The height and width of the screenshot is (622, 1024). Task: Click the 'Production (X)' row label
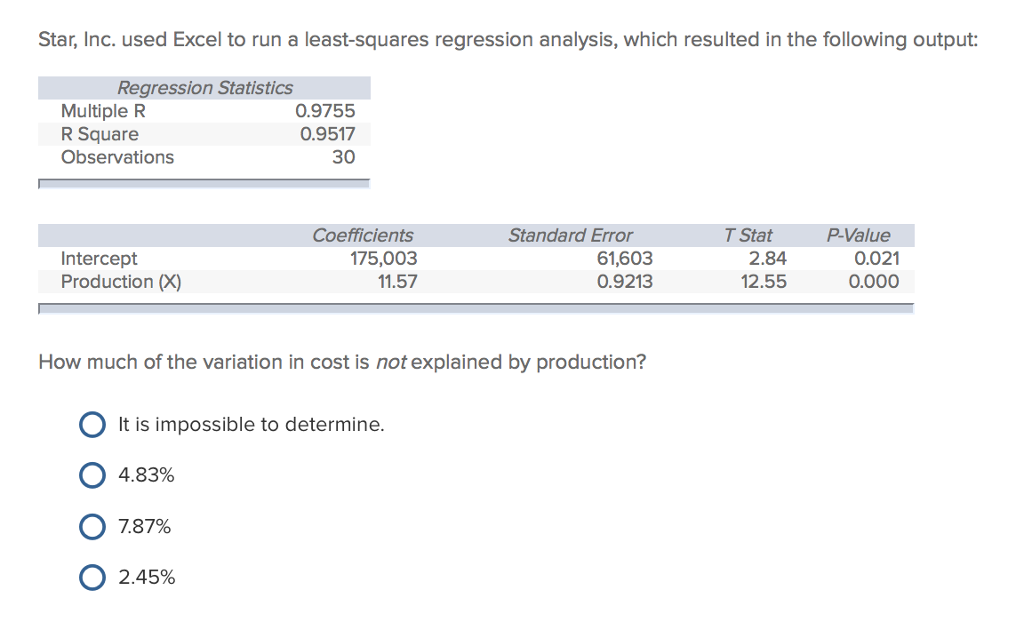[x=121, y=282]
